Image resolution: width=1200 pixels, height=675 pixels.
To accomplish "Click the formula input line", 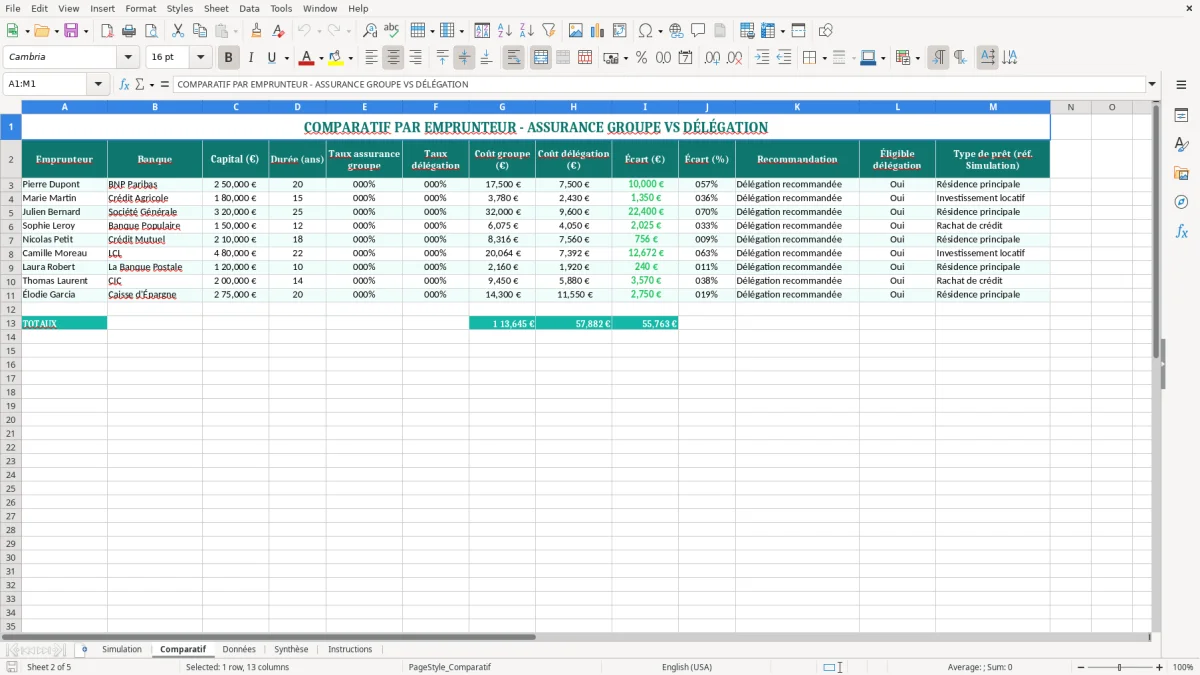I will [659, 84].
